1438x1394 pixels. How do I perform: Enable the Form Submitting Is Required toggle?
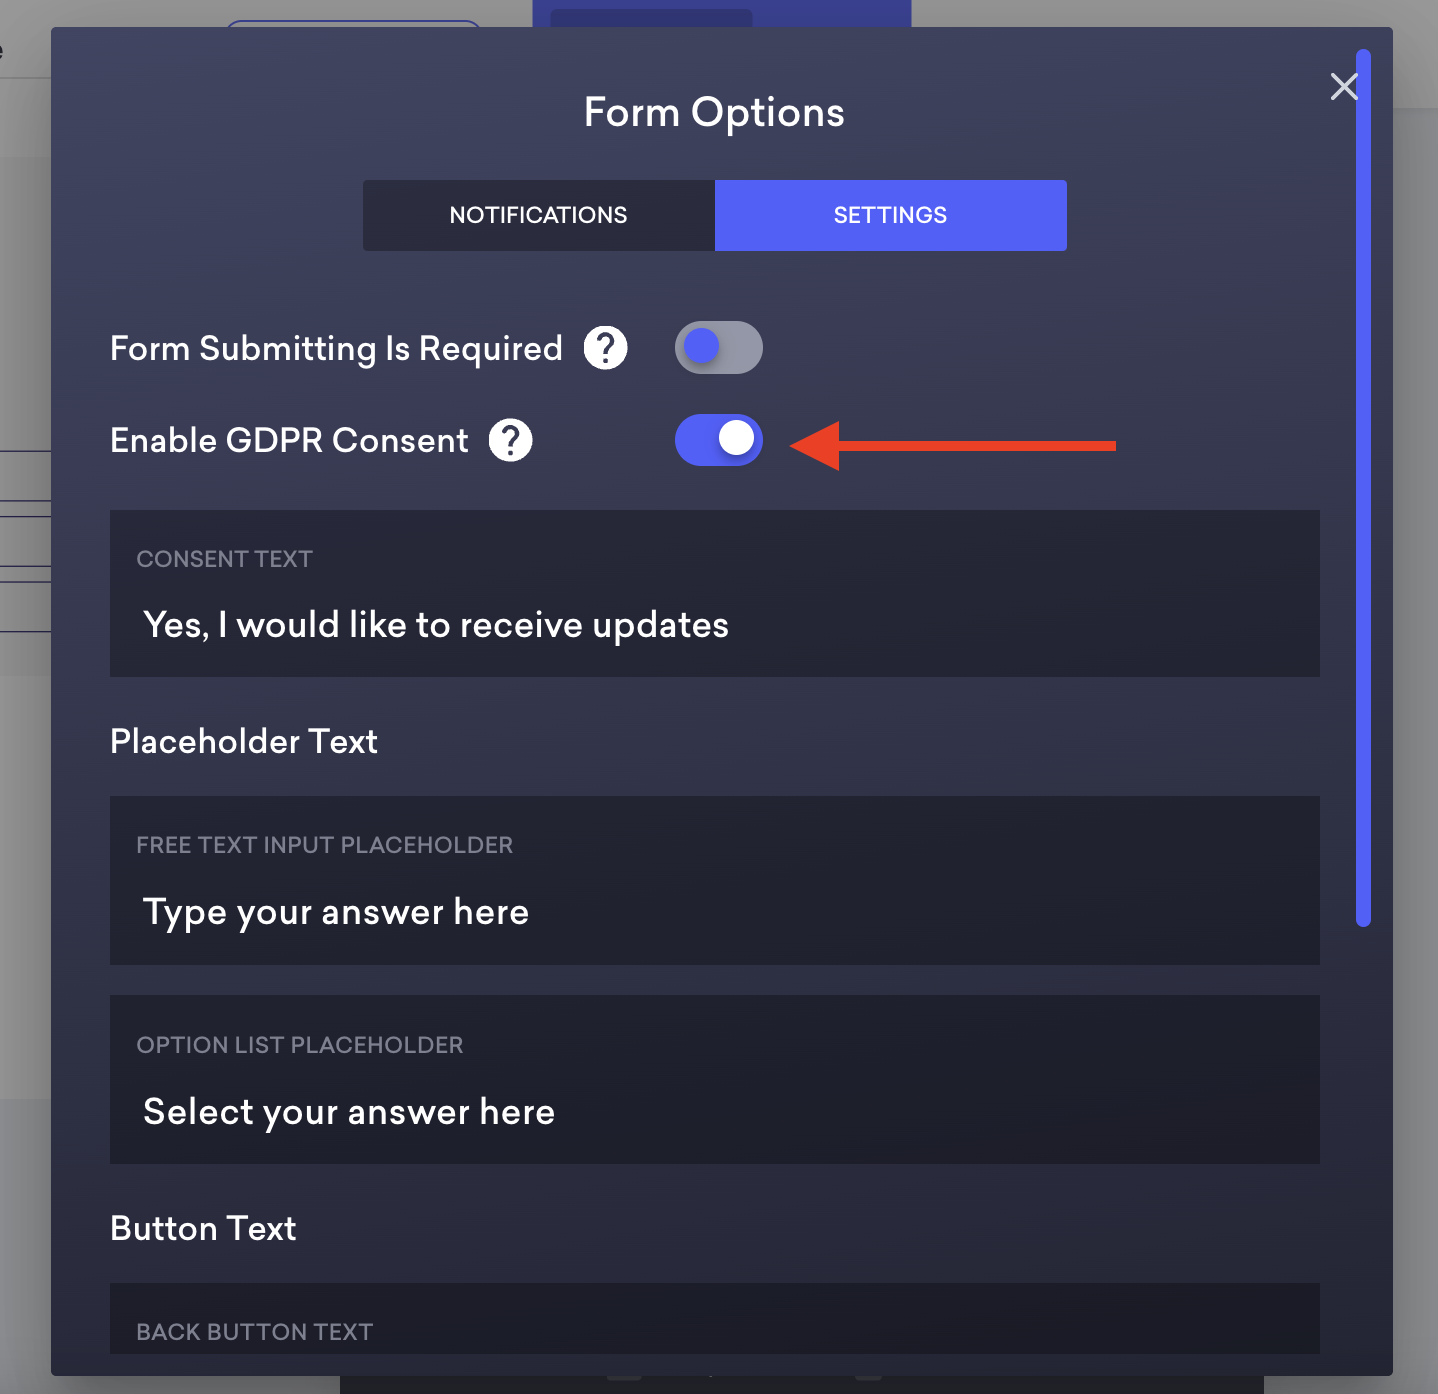[718, 348]
